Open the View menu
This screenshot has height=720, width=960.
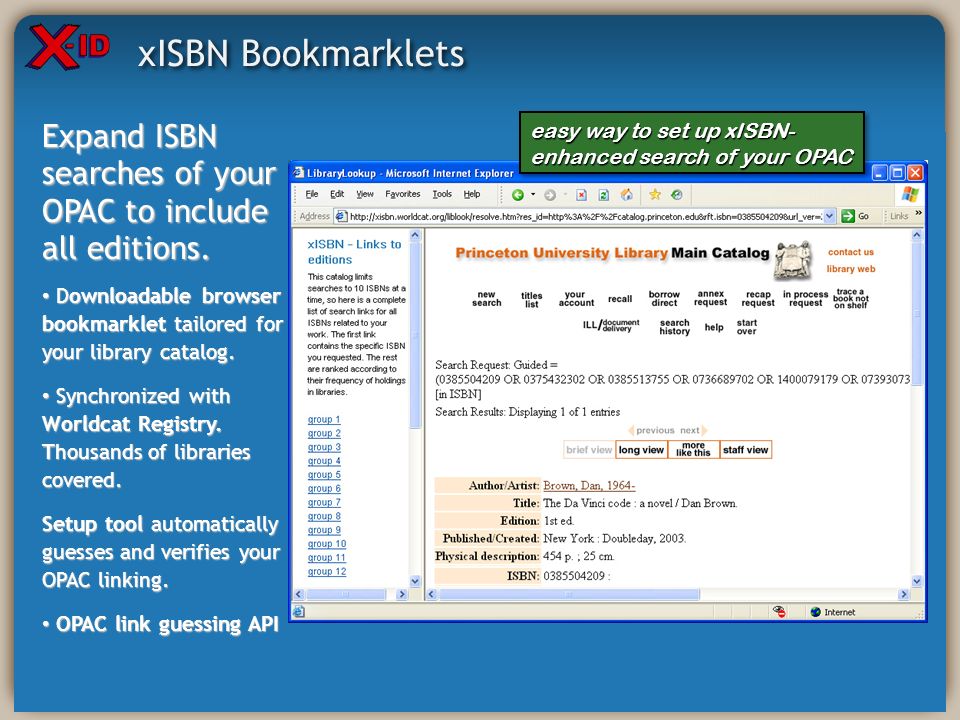(x=365, y=194)
